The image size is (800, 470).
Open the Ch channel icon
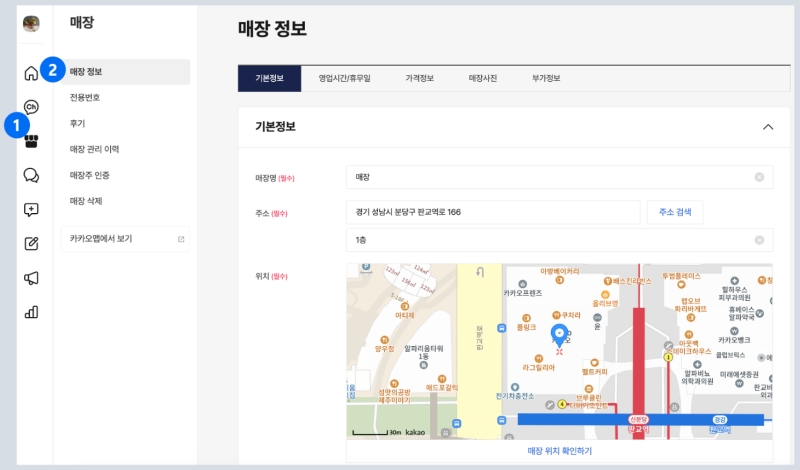coord(31,107)
